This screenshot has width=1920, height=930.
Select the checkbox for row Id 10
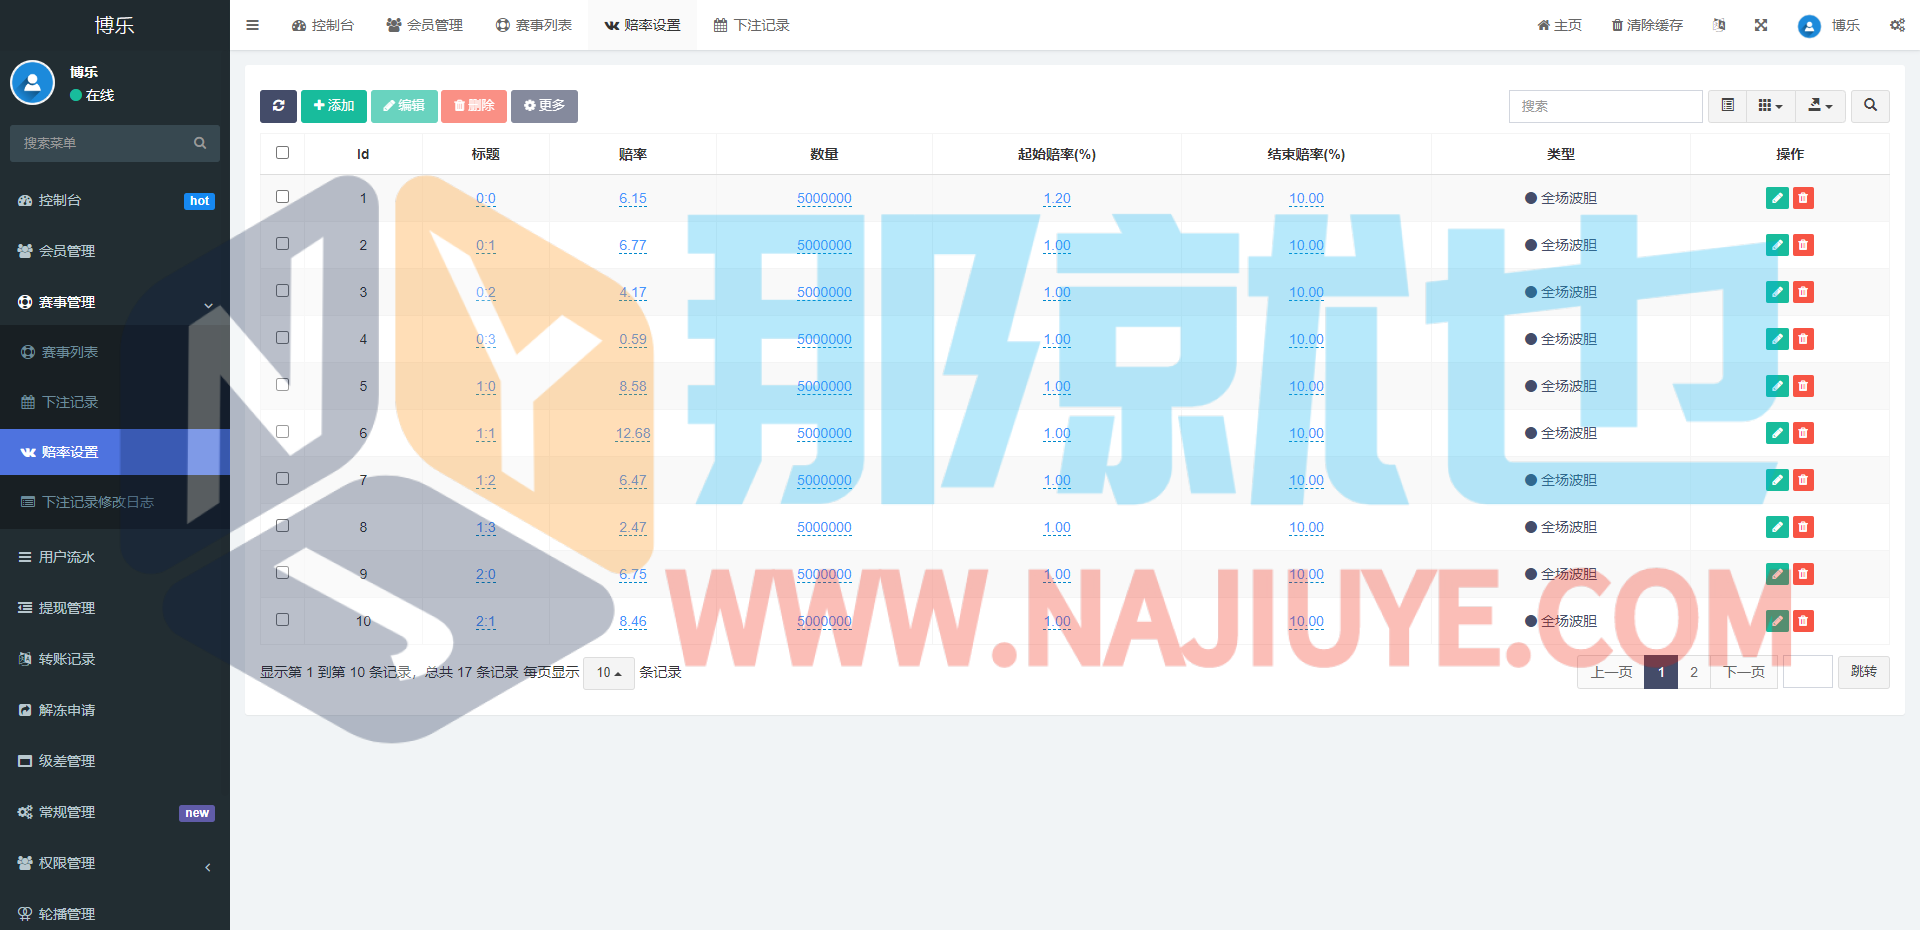click(x=282, y=620)
